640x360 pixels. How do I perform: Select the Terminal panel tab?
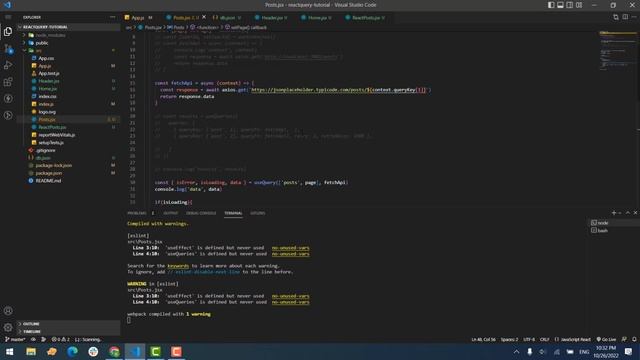click(233, 213)
